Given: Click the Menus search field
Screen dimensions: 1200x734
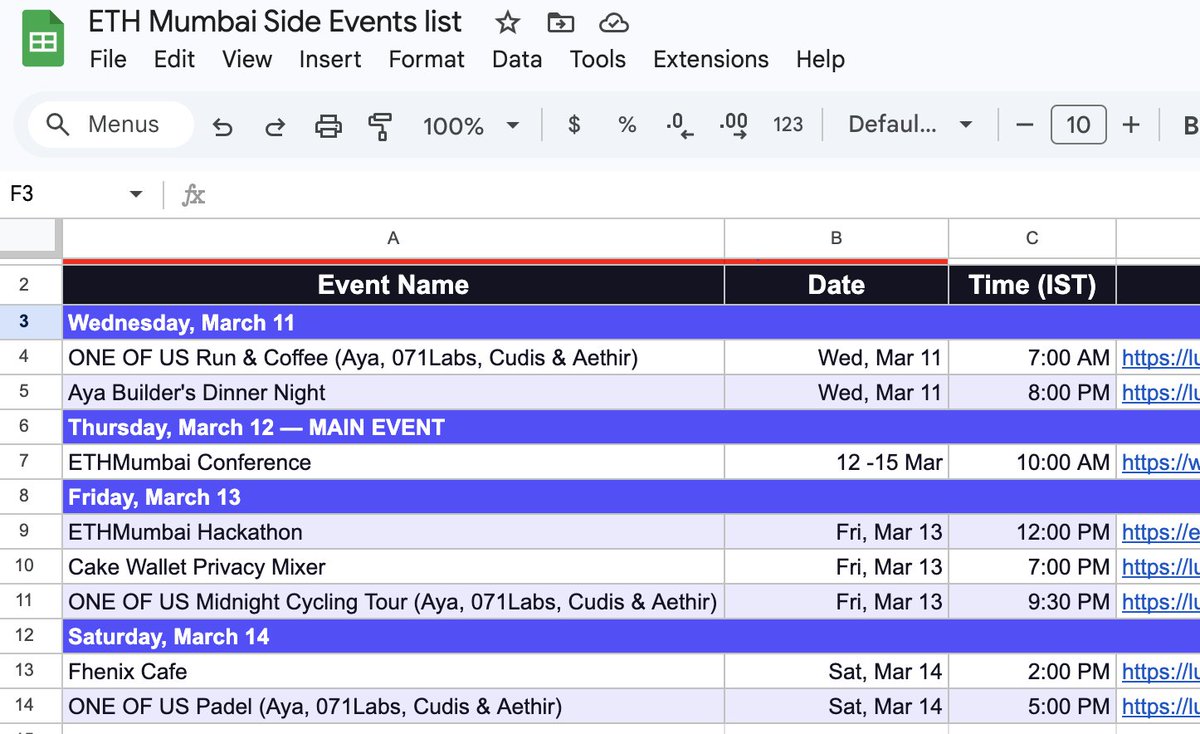Looking at the screenshot, I should click(111, 125).
